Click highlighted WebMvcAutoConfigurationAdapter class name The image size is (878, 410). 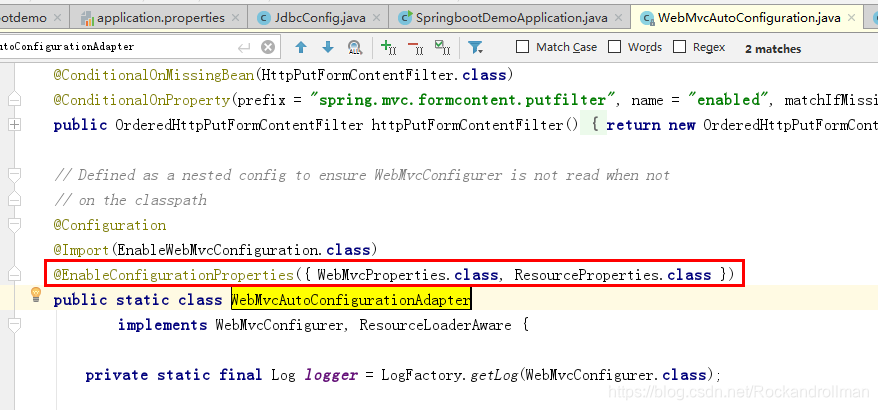(x=351, y=300)
